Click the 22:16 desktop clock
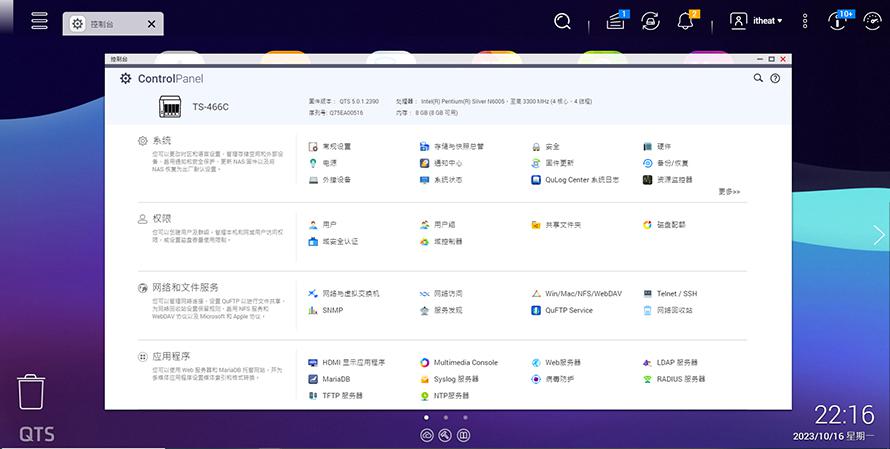Screen dimensions: 890x449 [844, 415]
